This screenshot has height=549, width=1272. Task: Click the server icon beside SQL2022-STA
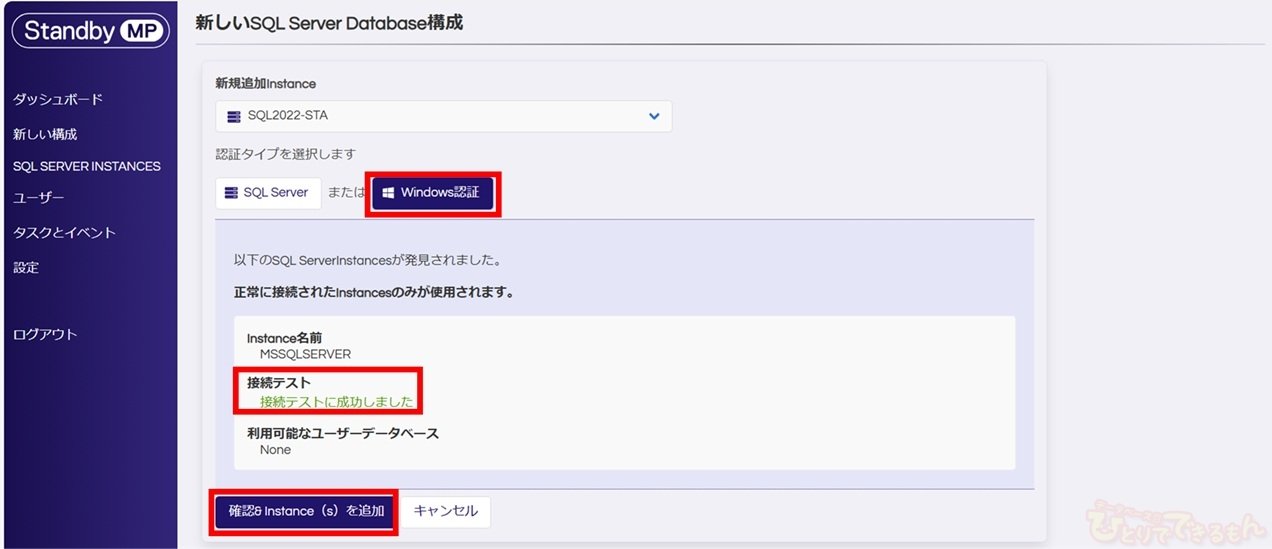click(x=234, y=116)
